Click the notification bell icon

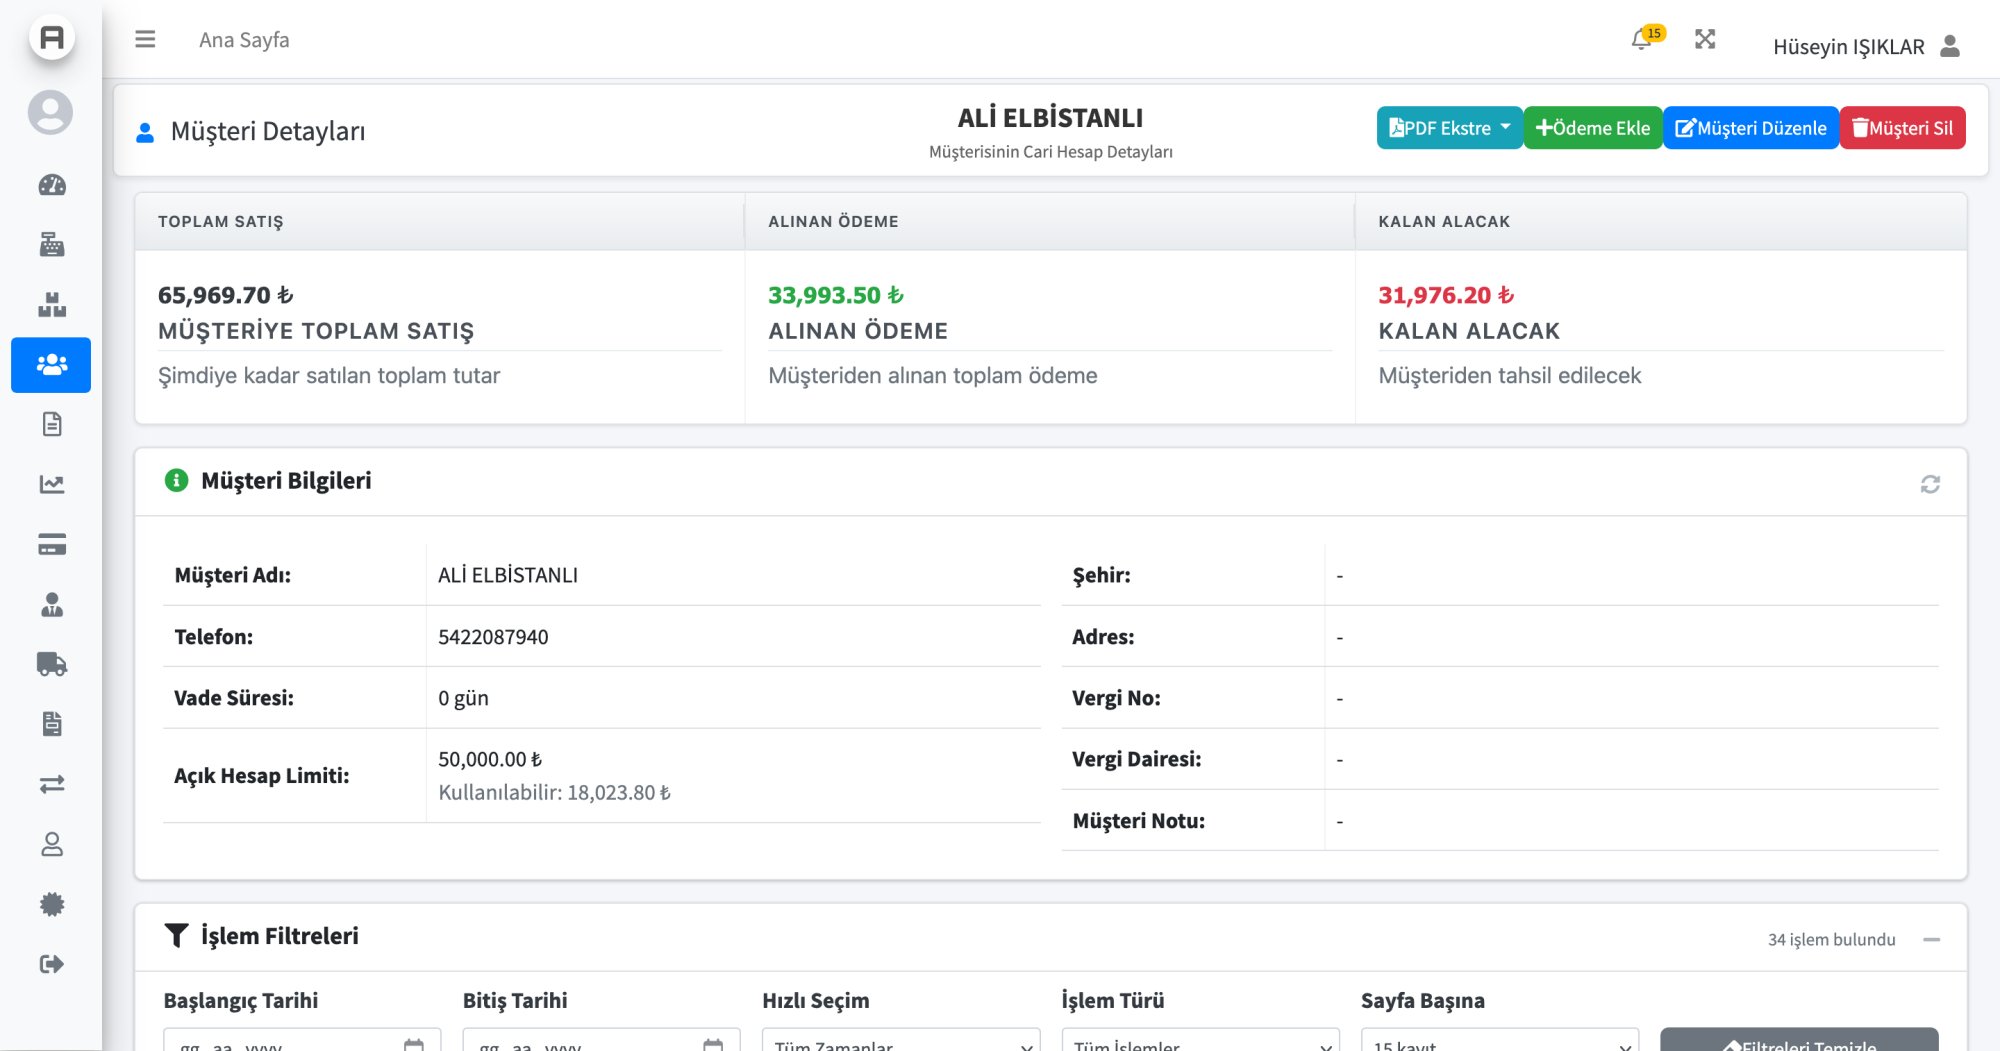click(x=1640, y=40)
